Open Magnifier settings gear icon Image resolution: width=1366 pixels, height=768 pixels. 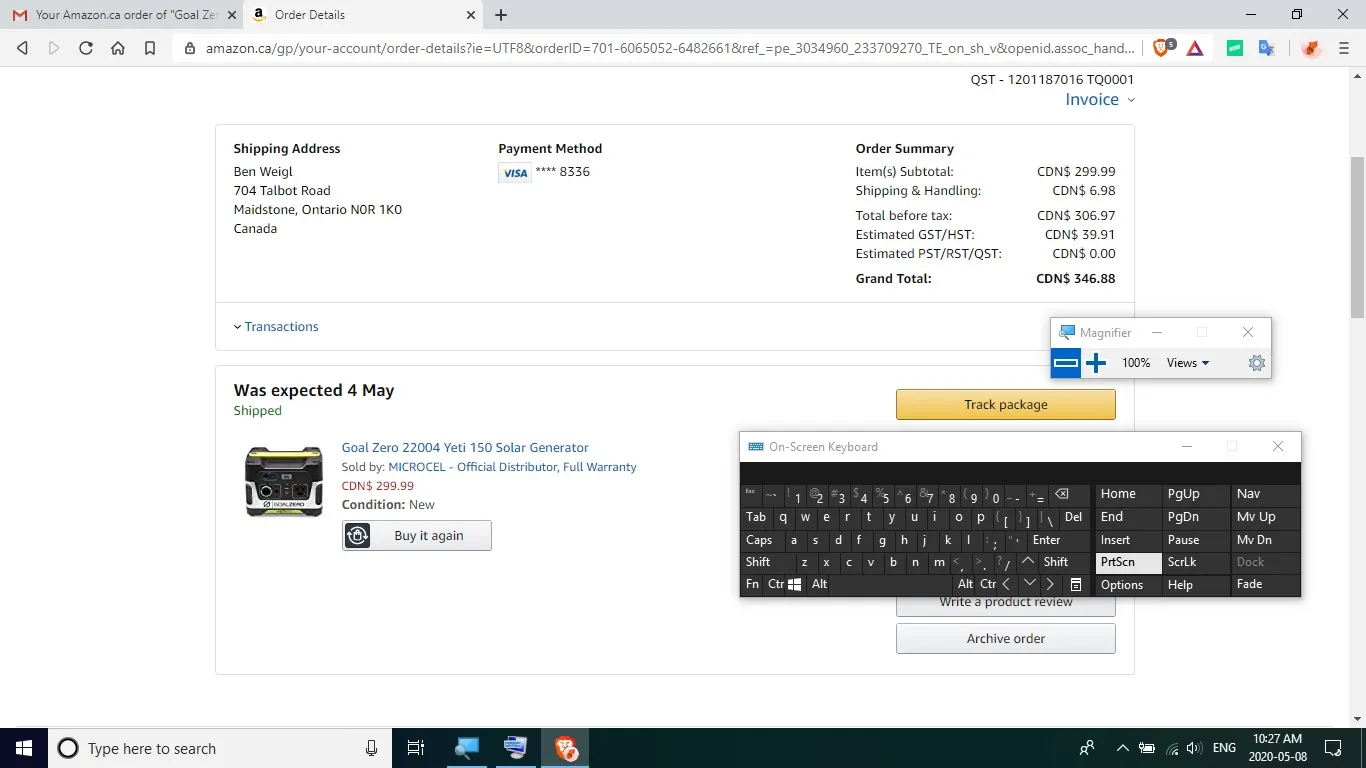point(1257,363)
